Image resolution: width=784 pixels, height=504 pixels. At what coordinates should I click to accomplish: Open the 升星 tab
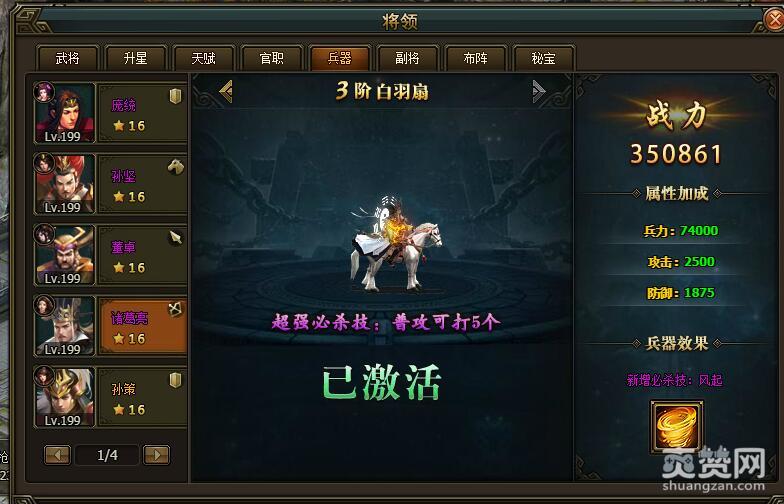coord(136,58)
